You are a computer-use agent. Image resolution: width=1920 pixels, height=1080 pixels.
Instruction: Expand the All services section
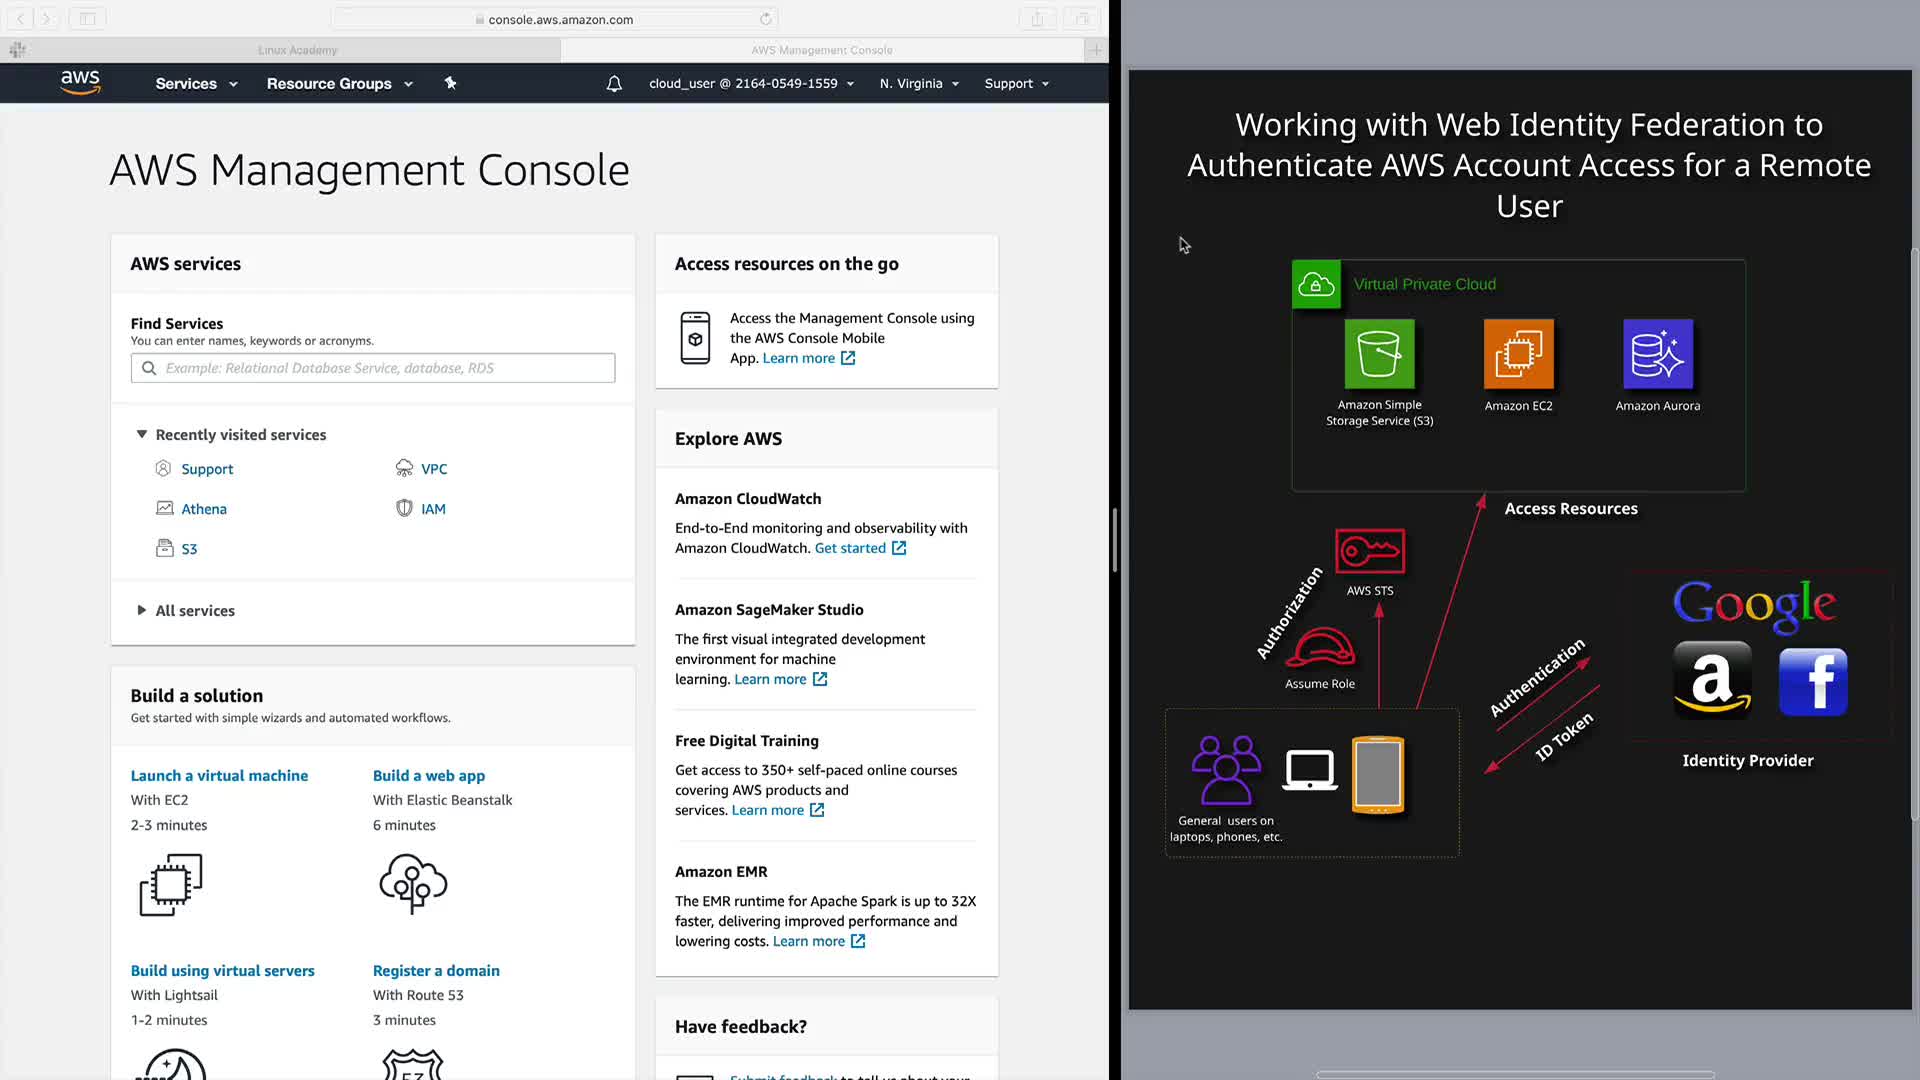click(x=142, y=610)
